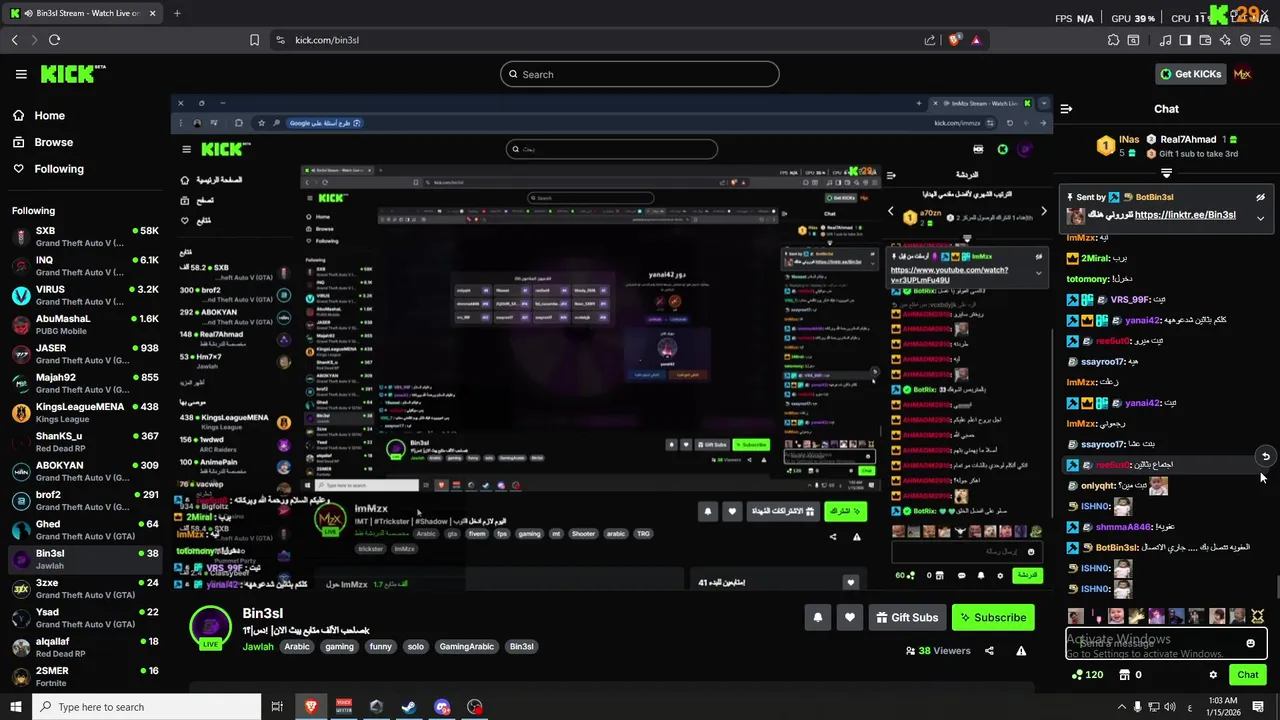Open the channel shop icon
This screenshot has width=1280, height=720.
tap(1123, 675)
